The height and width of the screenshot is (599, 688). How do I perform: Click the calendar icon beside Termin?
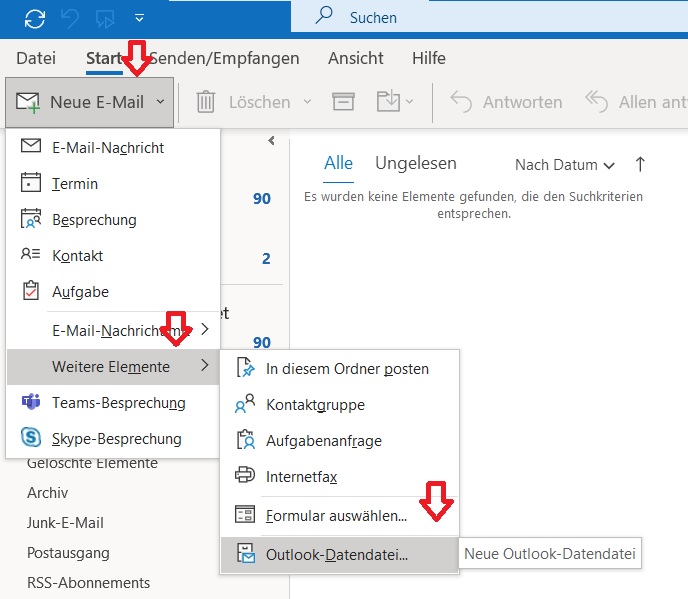click(31, 182)
